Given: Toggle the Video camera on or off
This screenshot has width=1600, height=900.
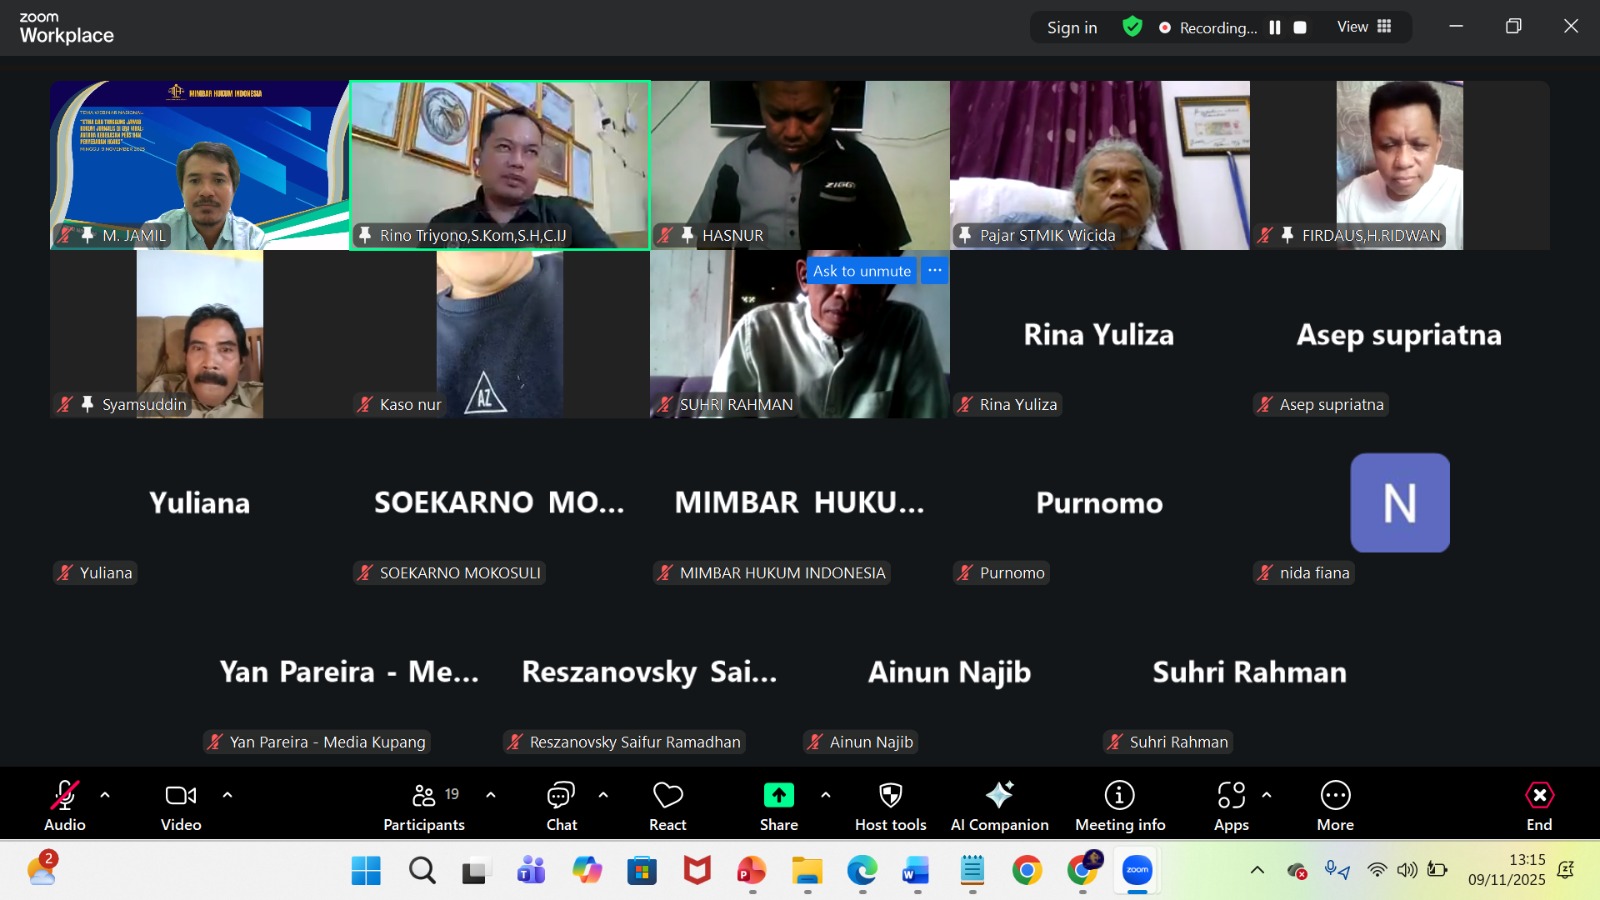Looking at the screenshot, I should coord(181,806).
